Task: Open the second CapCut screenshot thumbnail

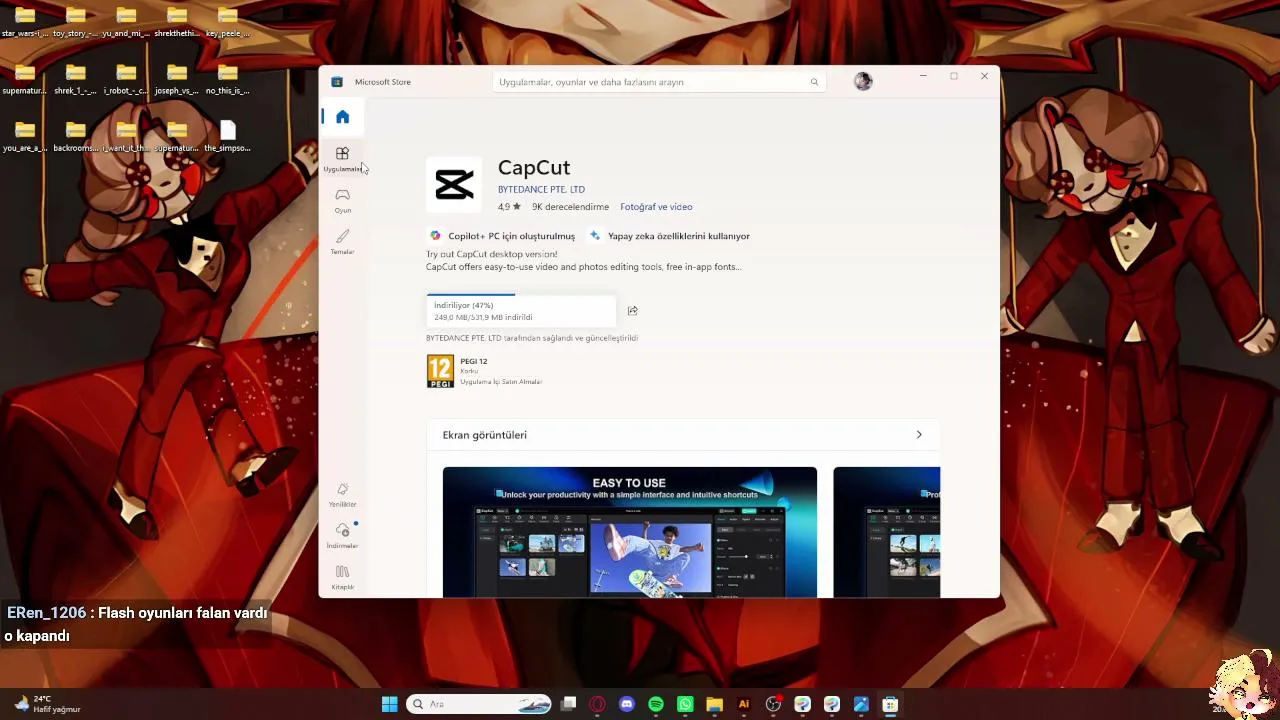Action: point(887,532)
